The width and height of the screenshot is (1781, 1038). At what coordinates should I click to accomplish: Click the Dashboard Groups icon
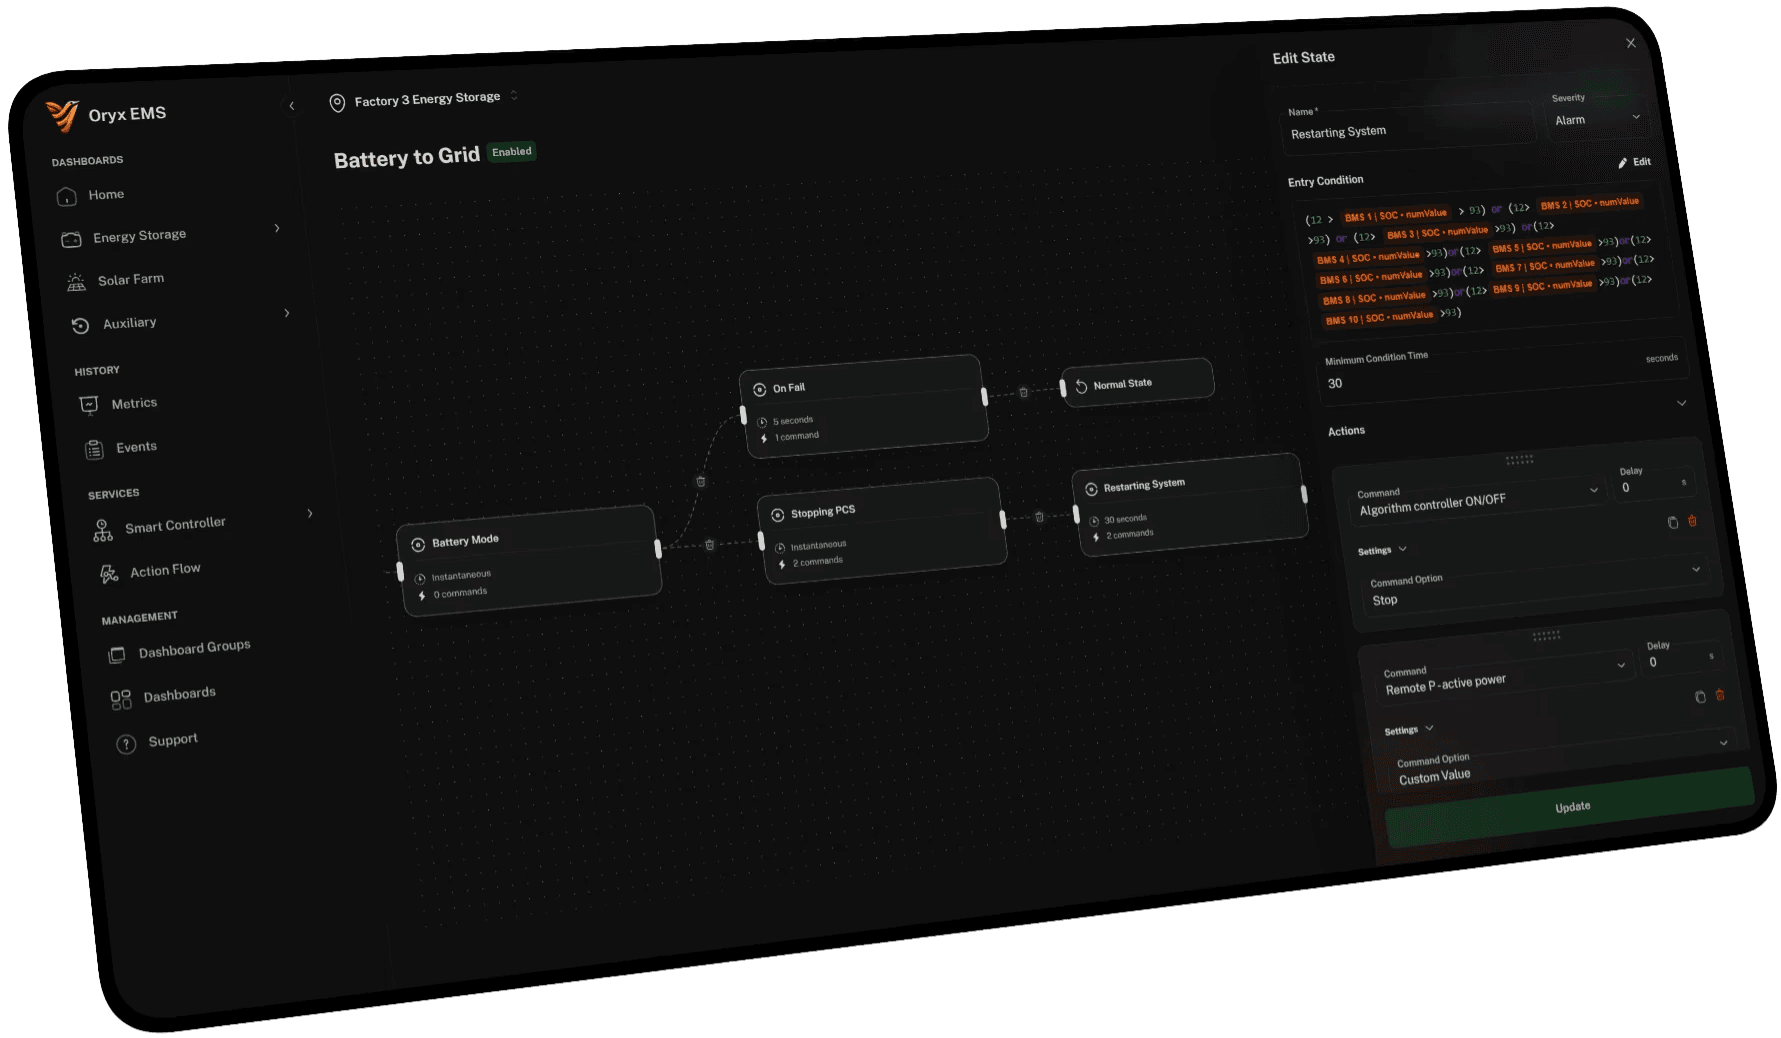117,655
